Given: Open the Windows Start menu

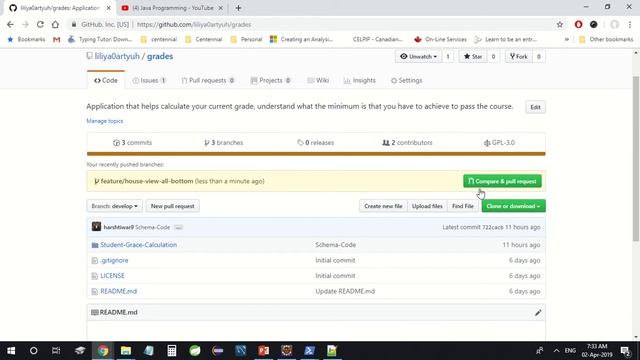Looking at the screenshot, I should point(11,351).
